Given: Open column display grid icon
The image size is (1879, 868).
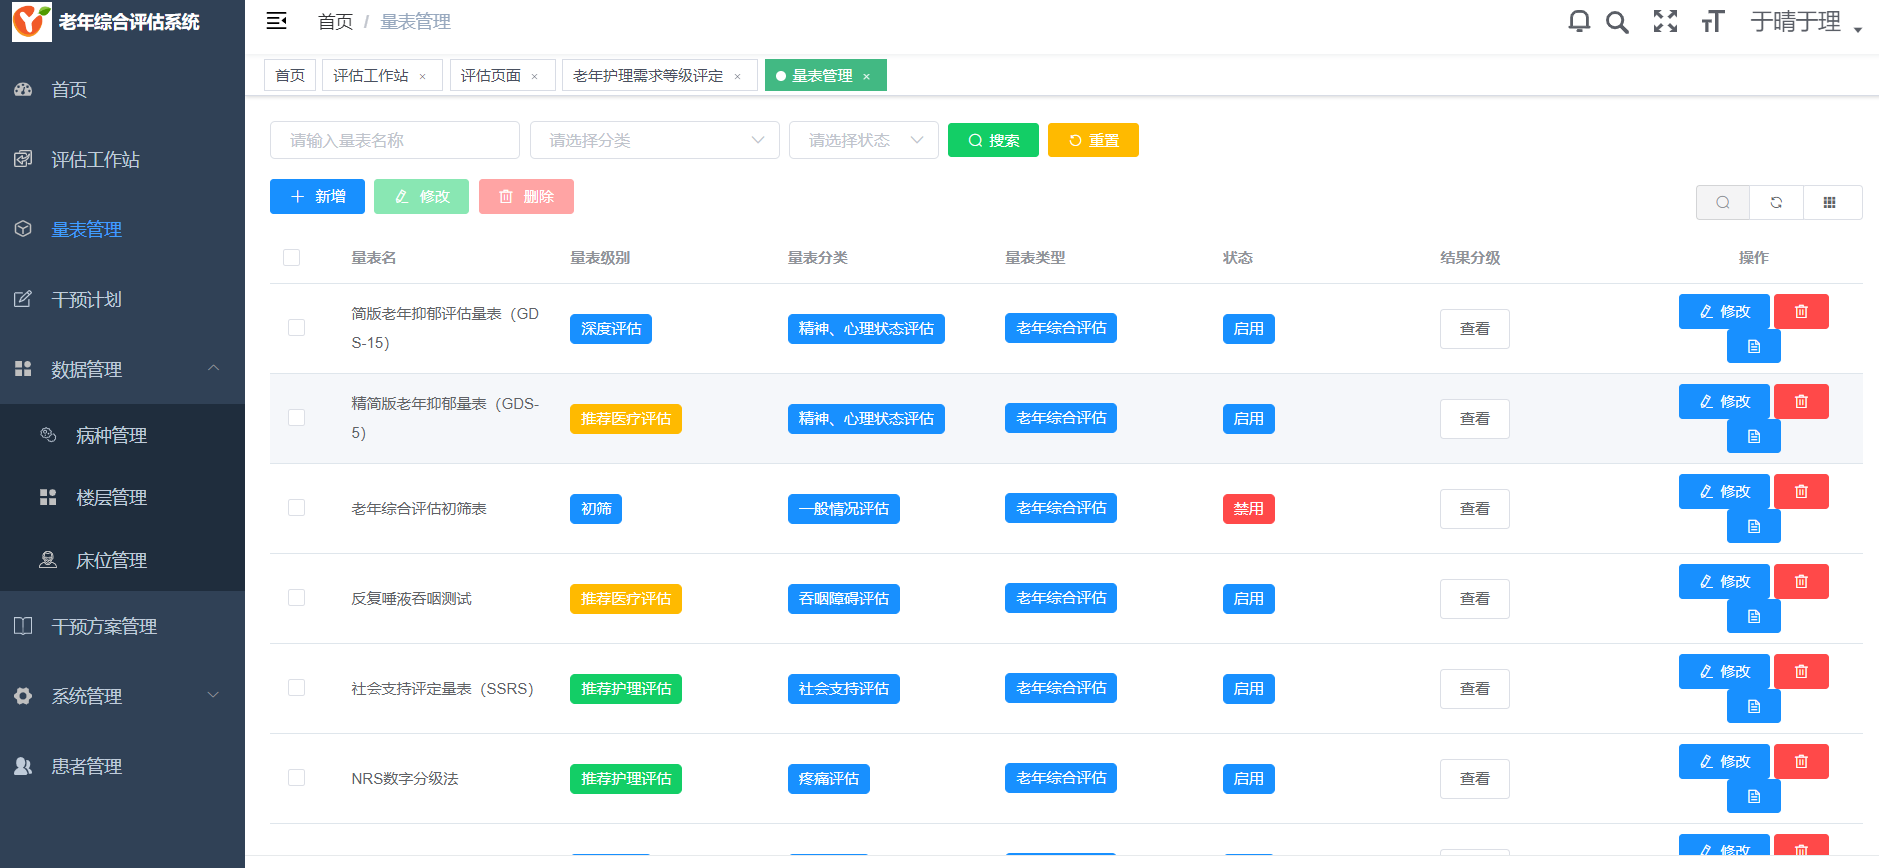Looking at the screenshot, I should pos(1829,202).
